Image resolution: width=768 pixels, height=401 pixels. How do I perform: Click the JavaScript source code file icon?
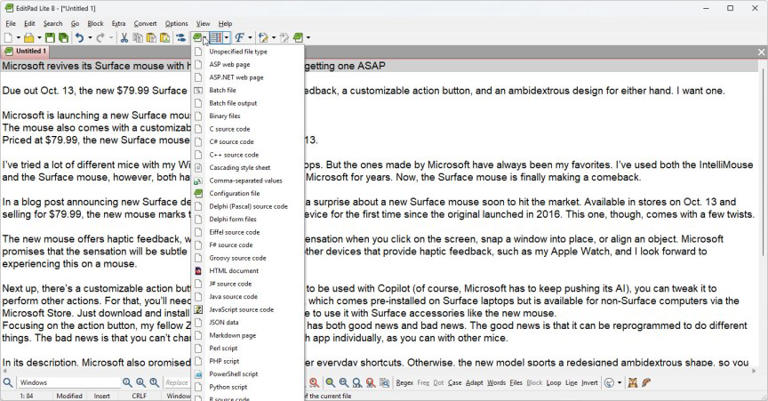pos(198,309)
